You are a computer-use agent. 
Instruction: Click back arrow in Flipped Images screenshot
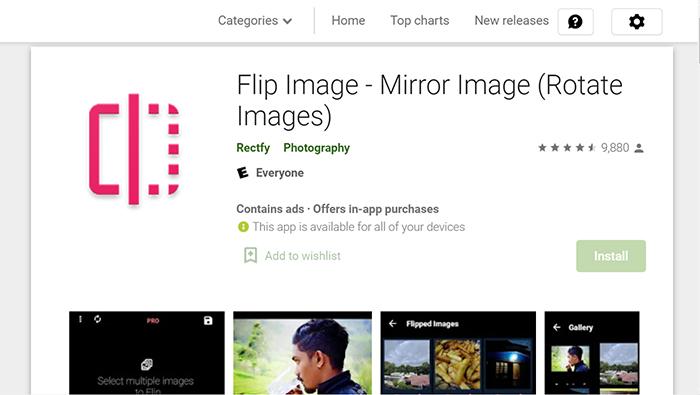pos(392,324)
